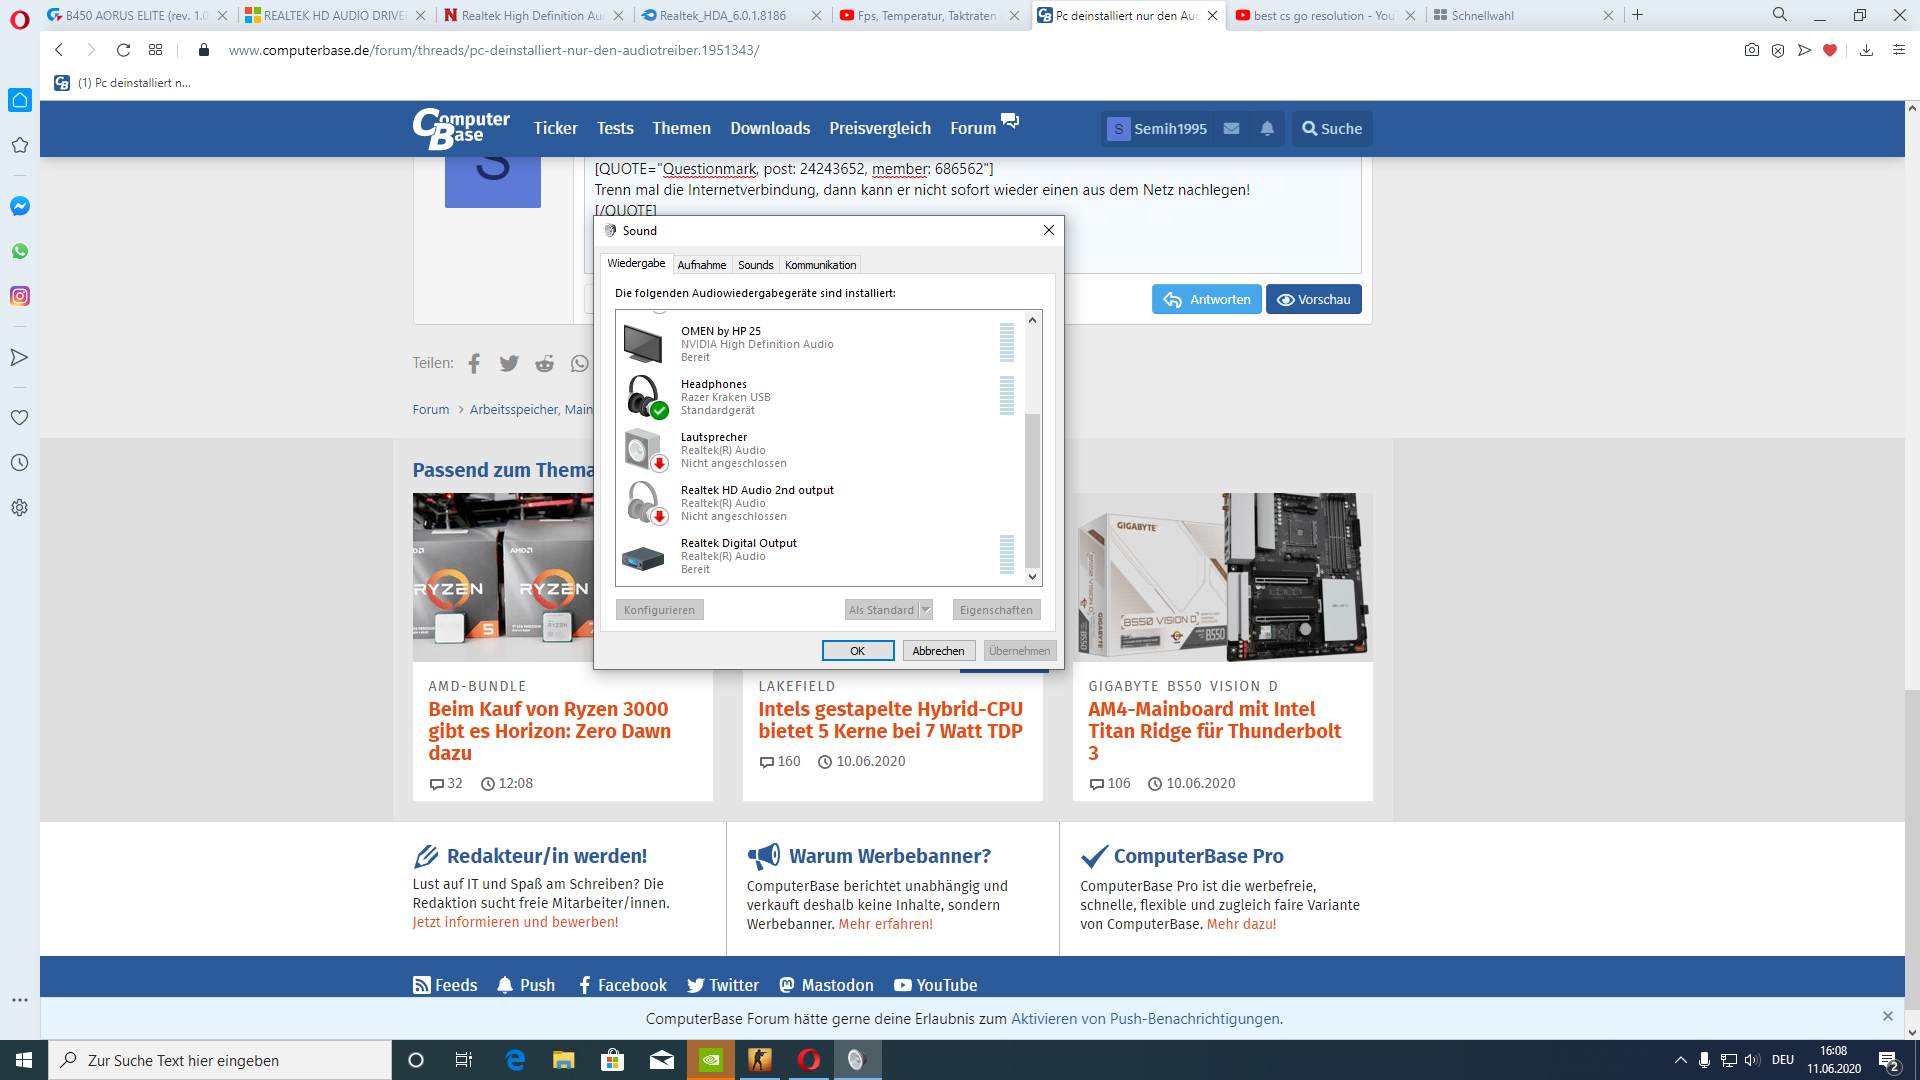Show hidden system tray icons
The height and width of the screenshot is (1080, 1920).
coord(1680,1060)
